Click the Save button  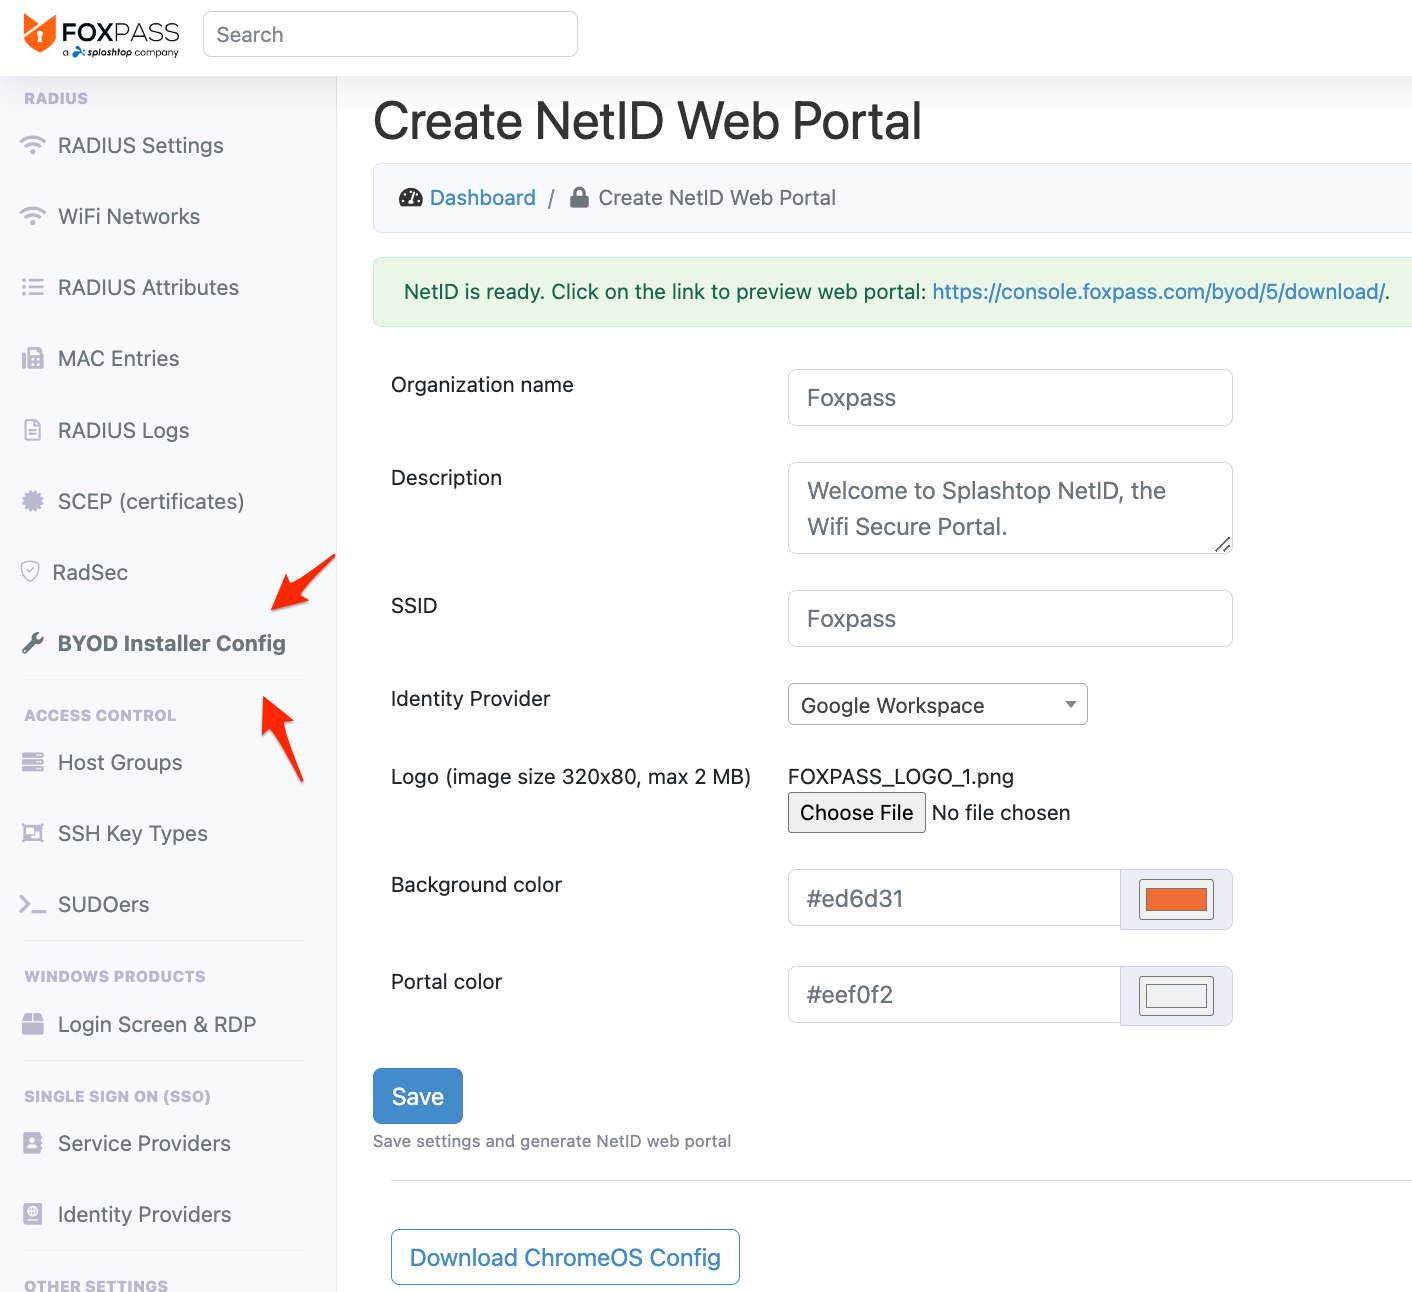pos(418,1096)
